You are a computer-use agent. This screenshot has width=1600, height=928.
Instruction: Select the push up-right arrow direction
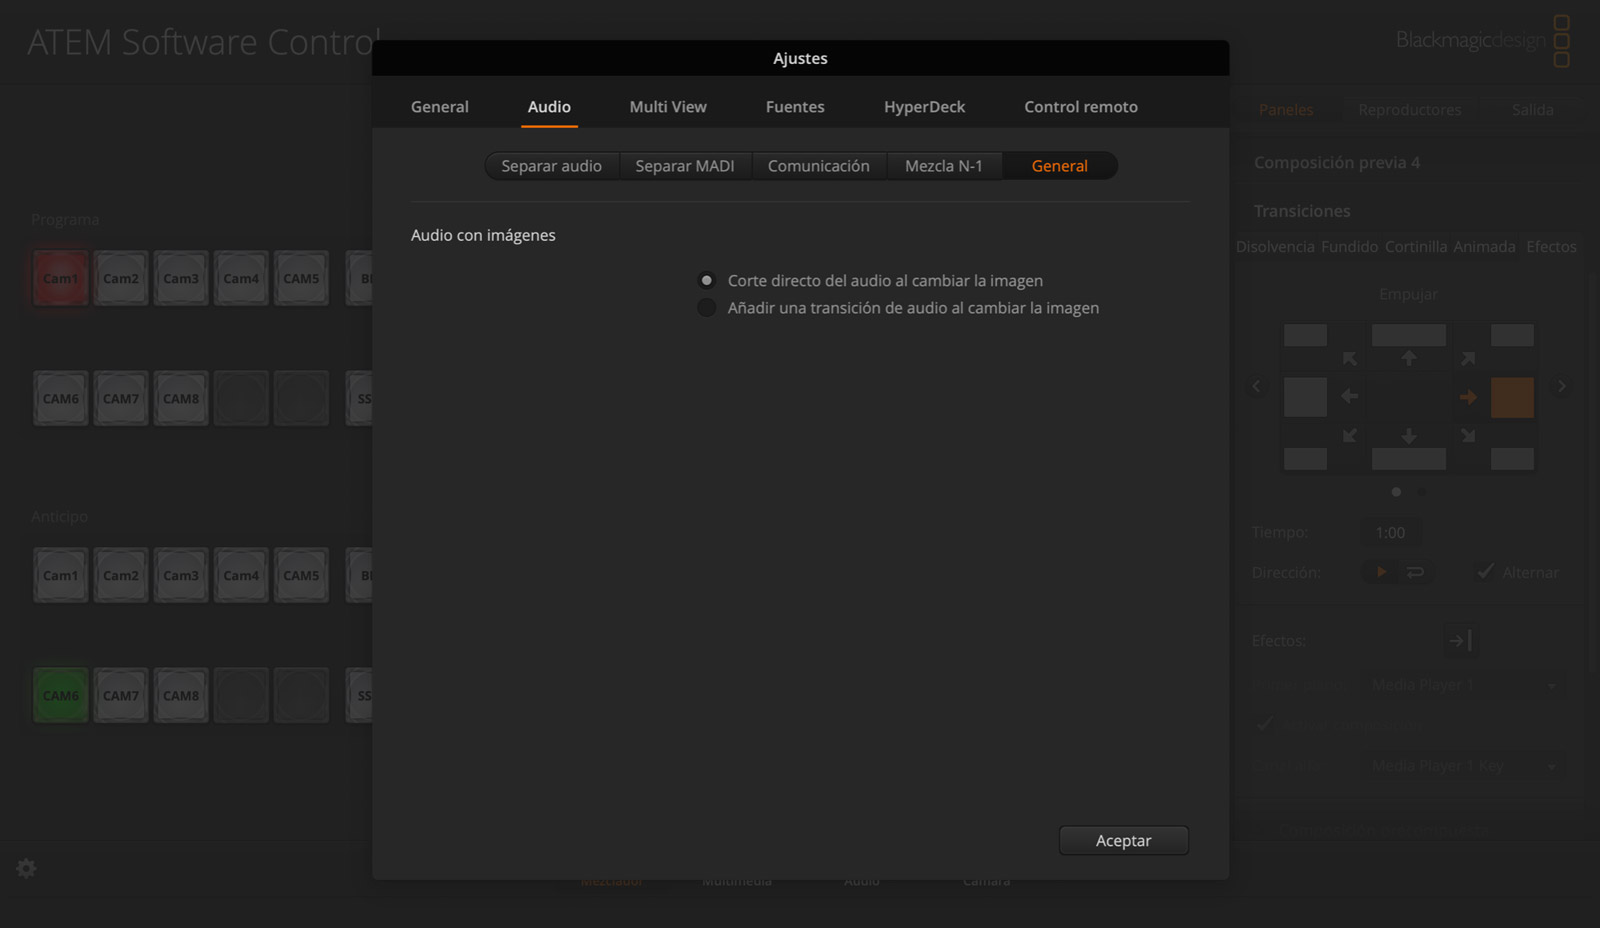(x=1468, y=358)
